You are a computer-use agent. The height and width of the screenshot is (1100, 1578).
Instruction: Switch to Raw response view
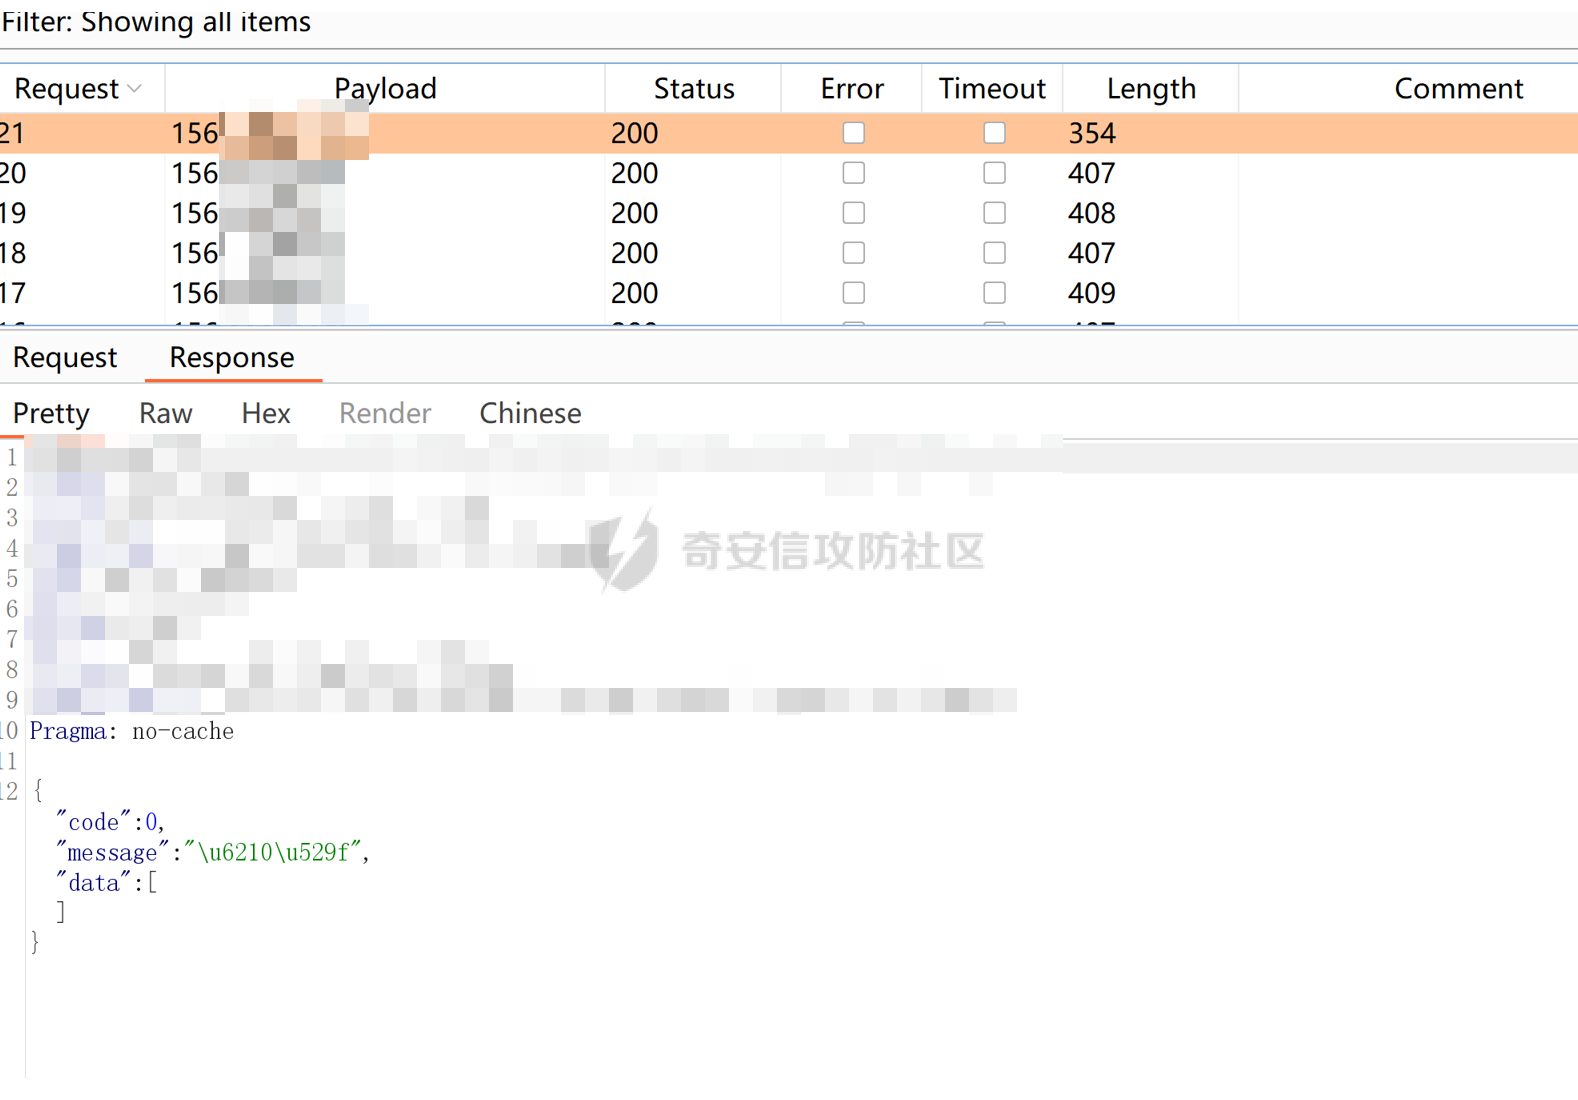tap(165, 414)
